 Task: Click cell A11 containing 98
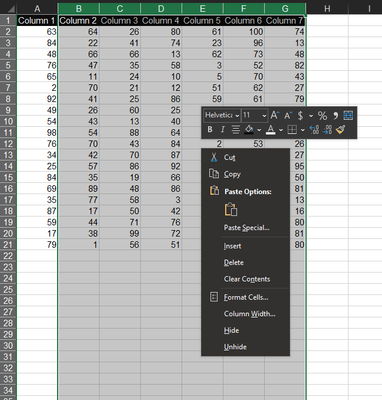click(x=37, y=133)
